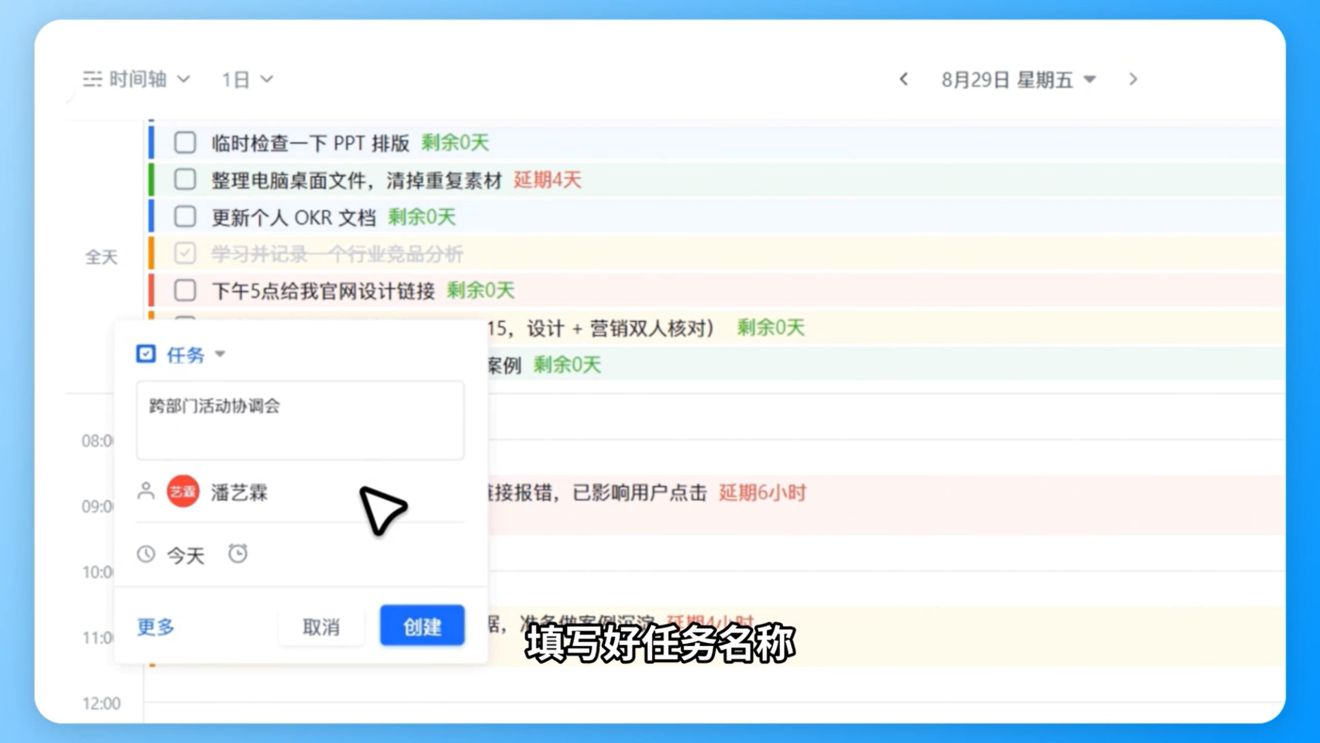Open the 1日 range dropdown
This screenshot has height=743, width=1320.
tap(247, 79)
